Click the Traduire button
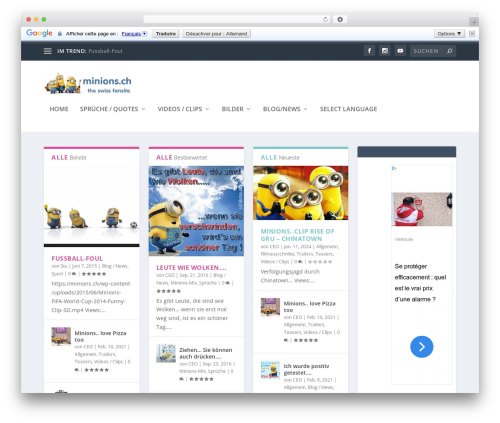Screen dimensions: 500x423 click(x=166, y=34)
